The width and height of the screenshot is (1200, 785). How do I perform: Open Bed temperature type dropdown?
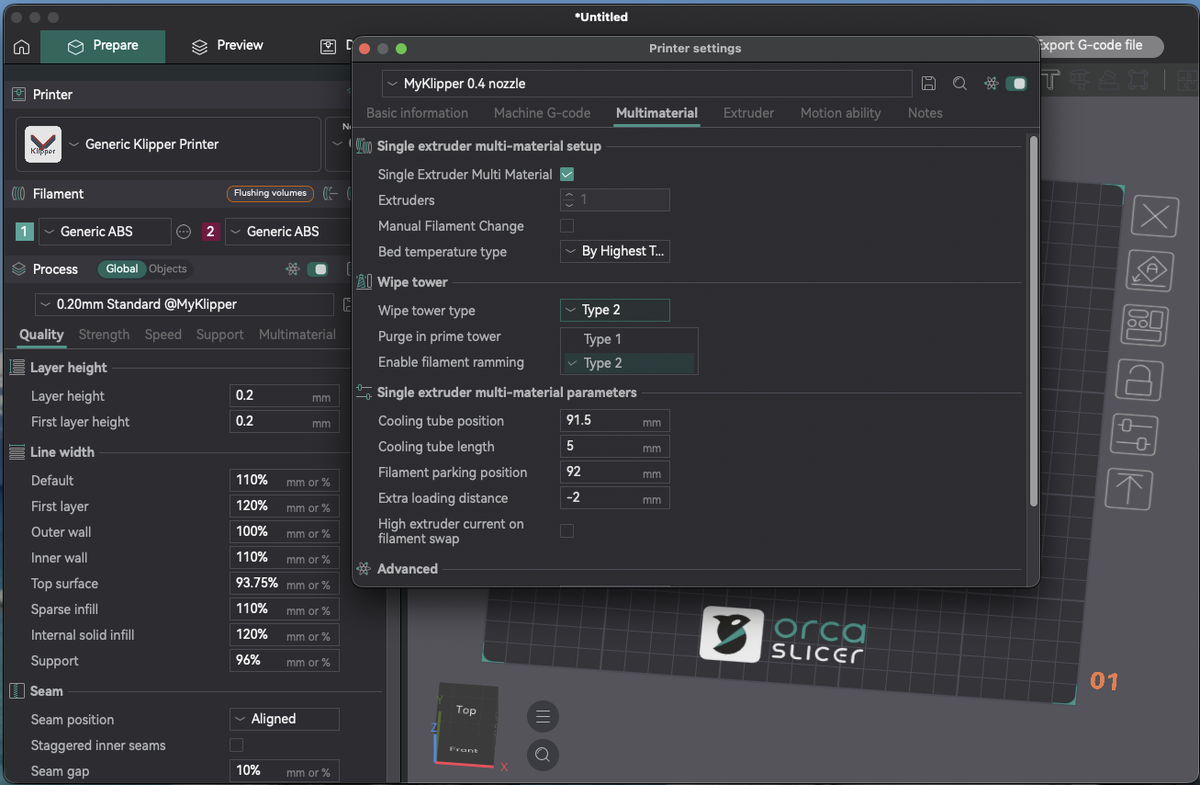tap(615, 251)
